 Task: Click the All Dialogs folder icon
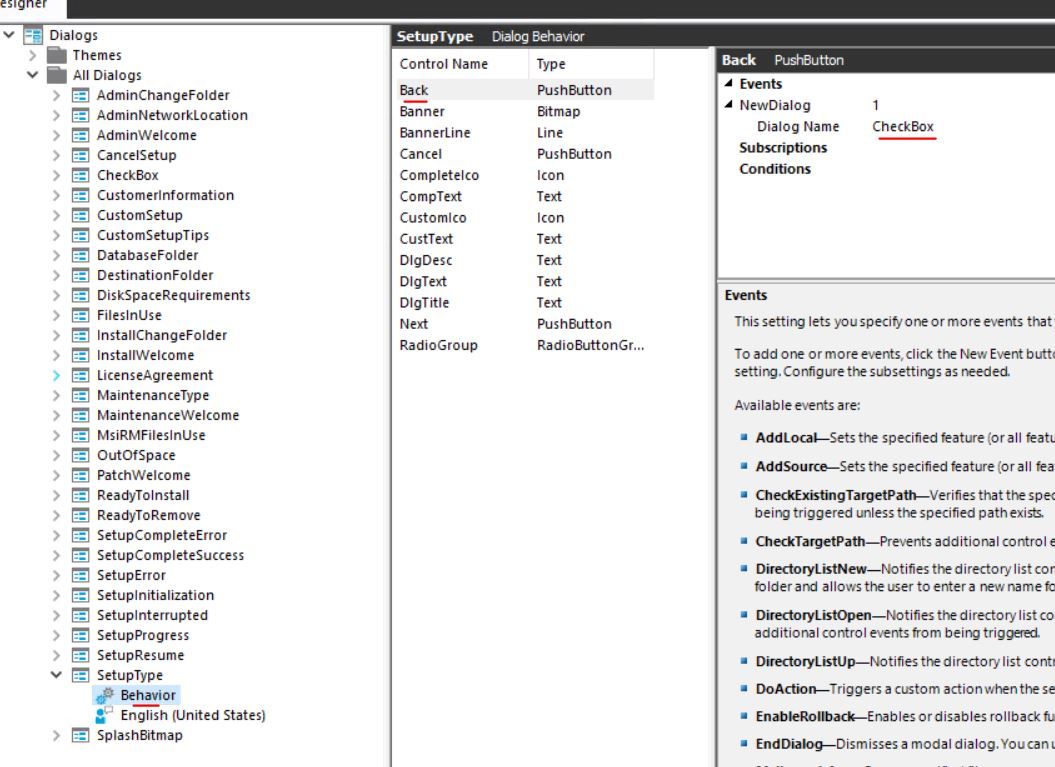point(57,75)
